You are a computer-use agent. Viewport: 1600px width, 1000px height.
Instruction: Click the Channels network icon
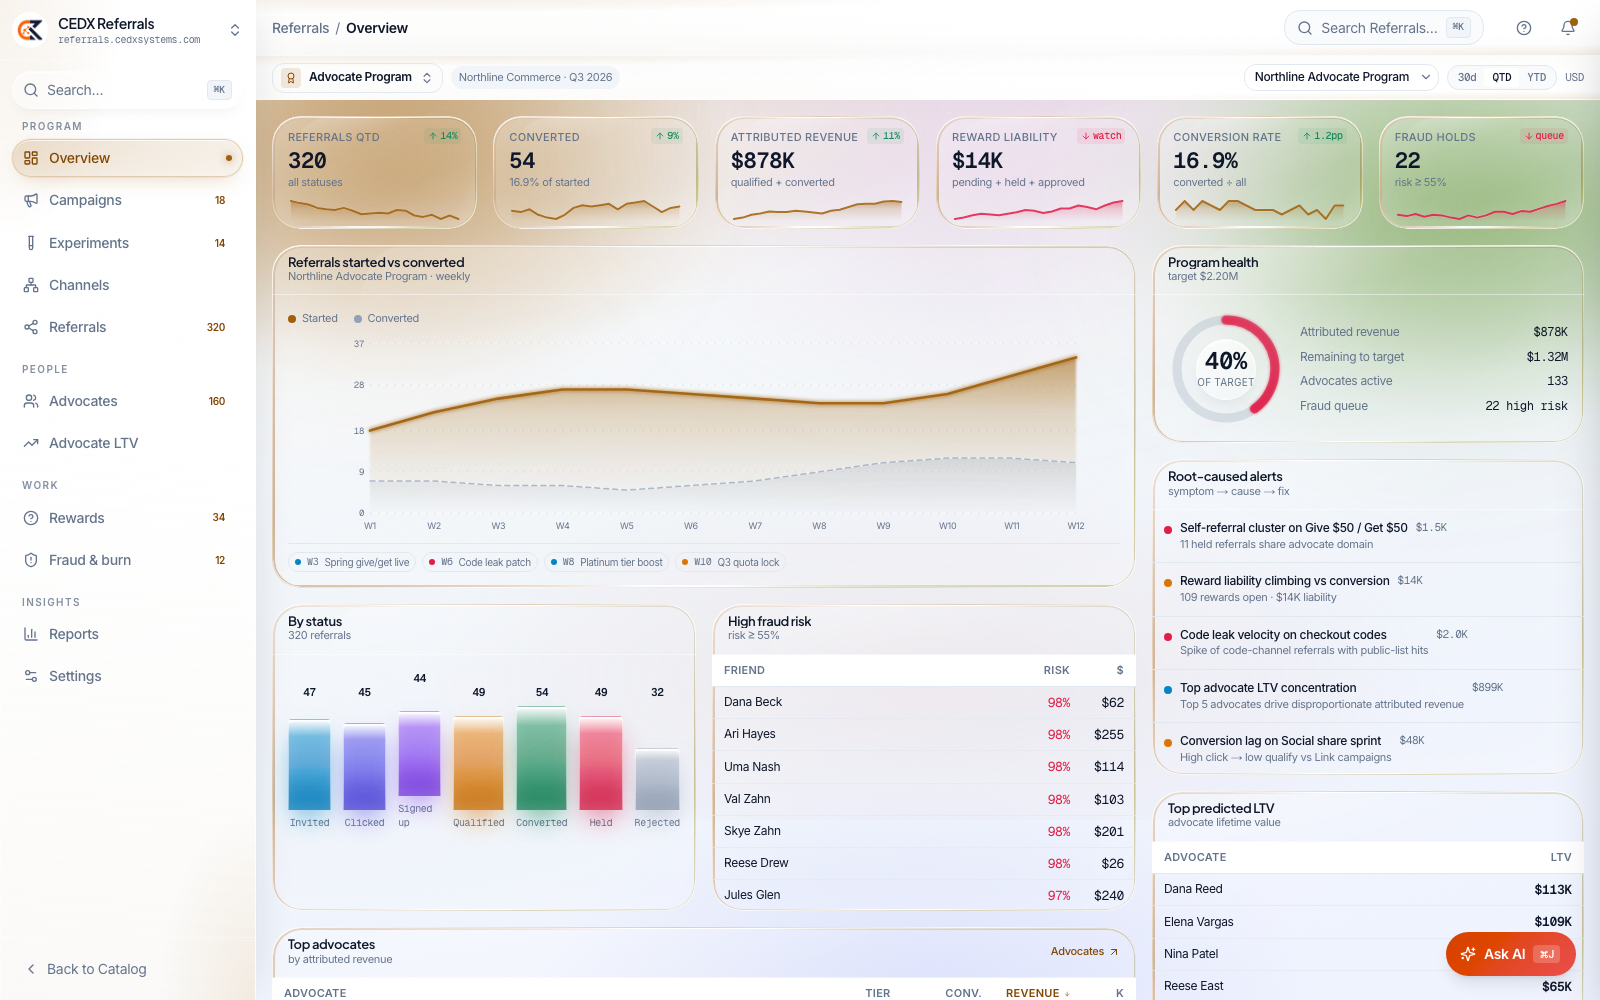[x=31, y=285]
